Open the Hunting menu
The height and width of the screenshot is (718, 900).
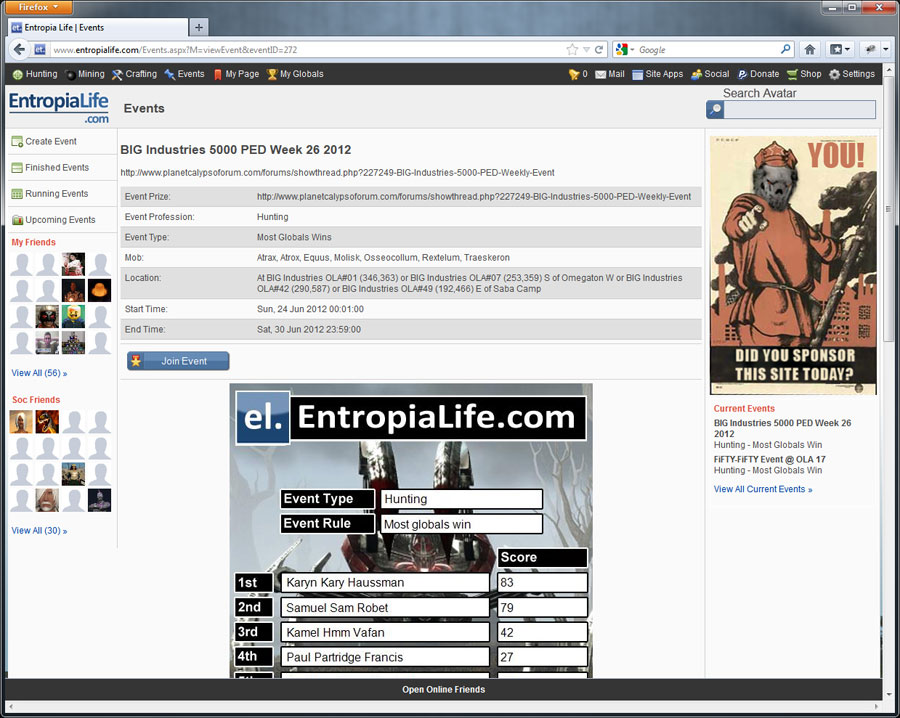point(35,74)
